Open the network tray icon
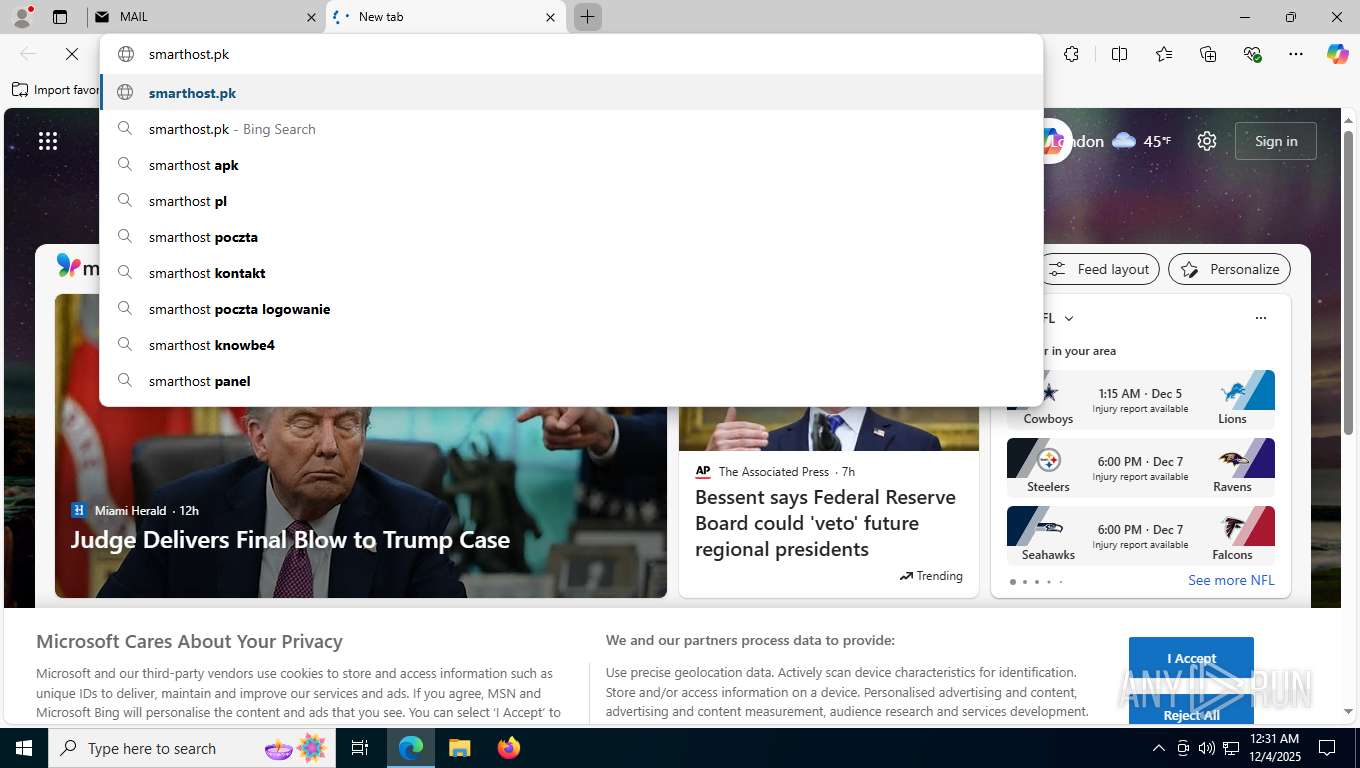Image resolution: width=1360 pixels, height=768 pixels. [x=1230, y=748]
